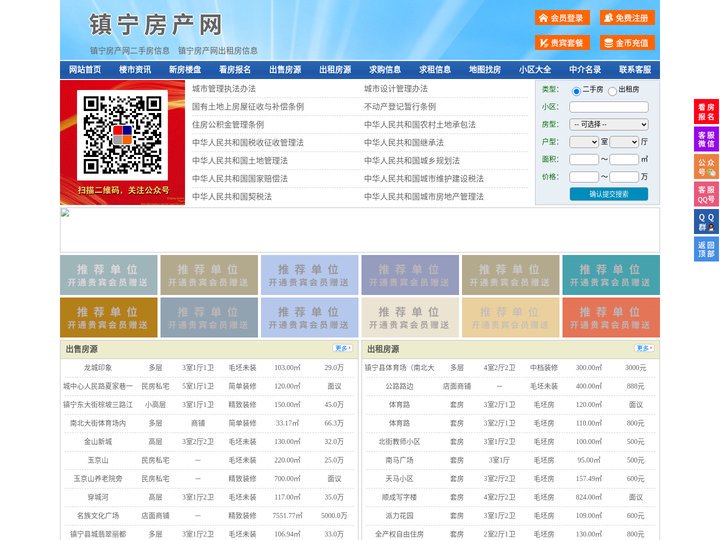Click the 客服微信 side floating icon

coord(706,139)
